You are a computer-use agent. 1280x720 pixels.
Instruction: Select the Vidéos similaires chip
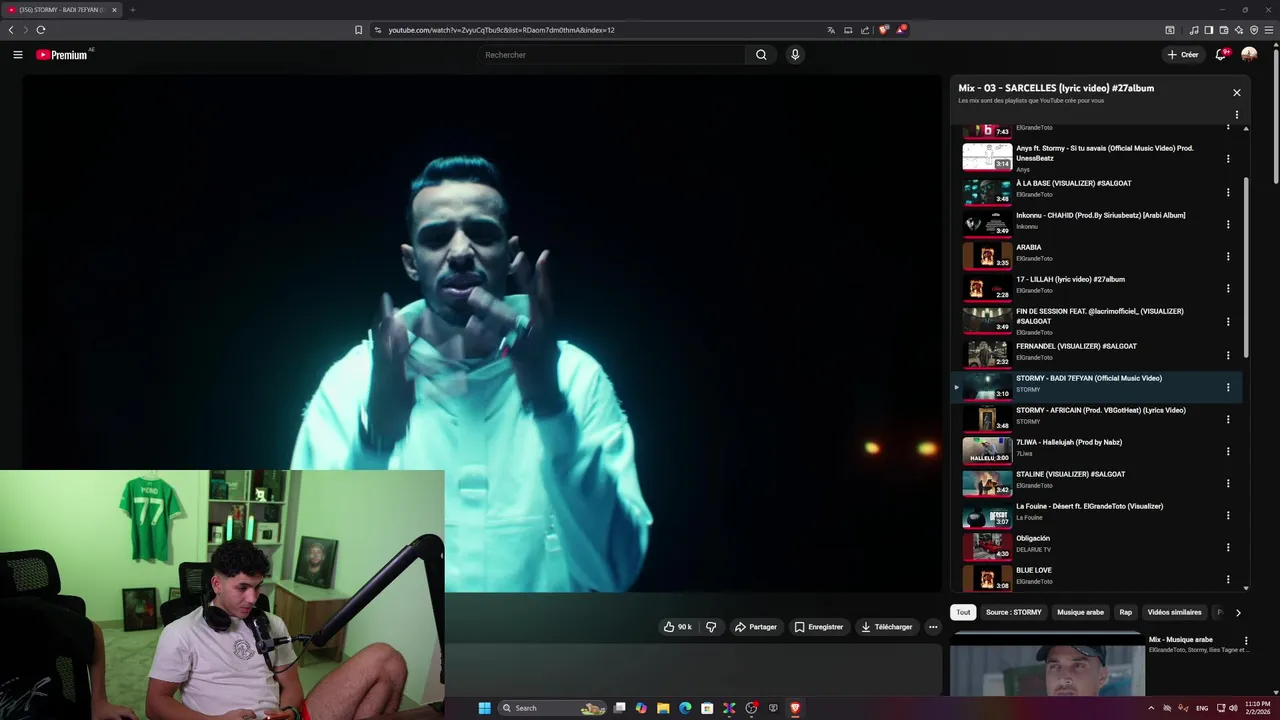[1174, 612]
